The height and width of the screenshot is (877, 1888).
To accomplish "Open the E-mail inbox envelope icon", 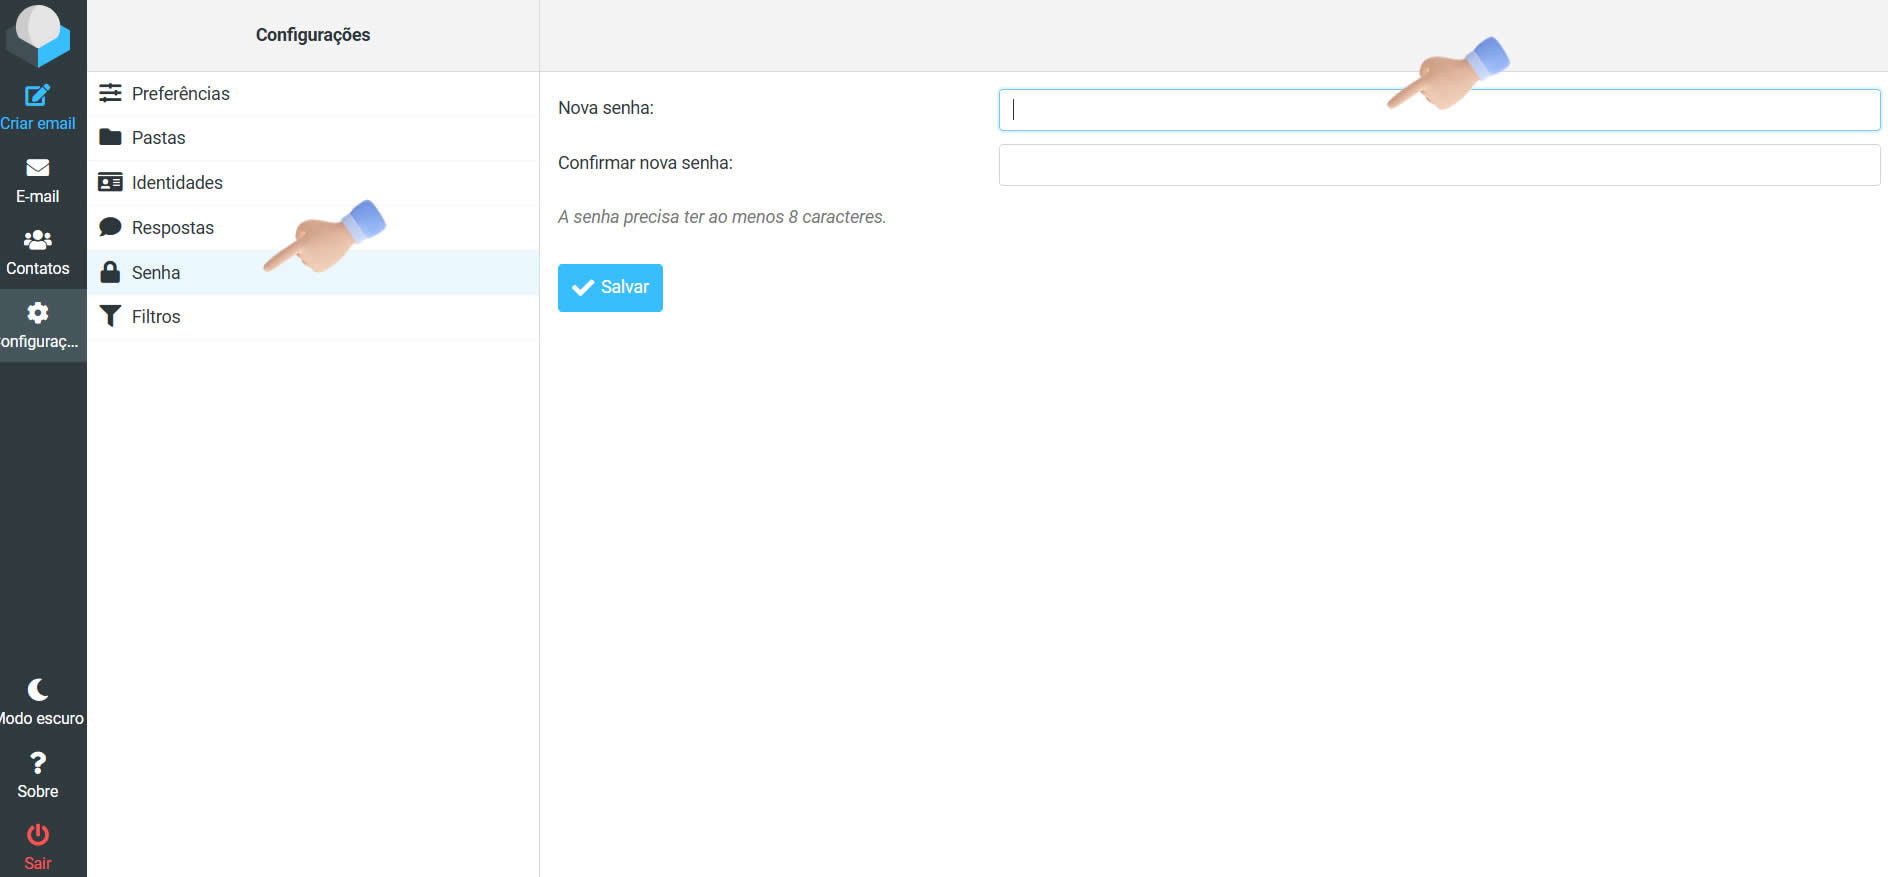I will tap(38, 168).
